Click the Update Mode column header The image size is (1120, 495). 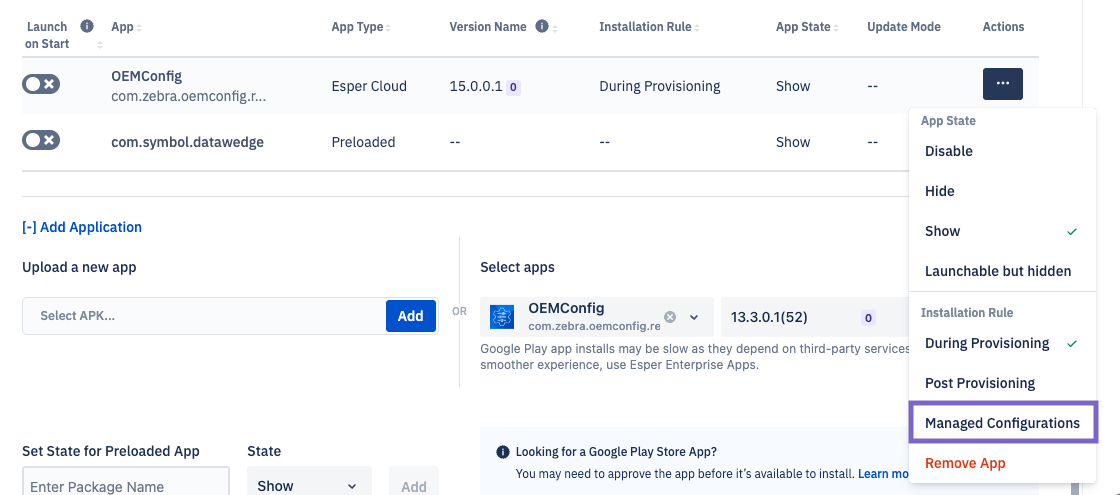click(x=904, y=26)
